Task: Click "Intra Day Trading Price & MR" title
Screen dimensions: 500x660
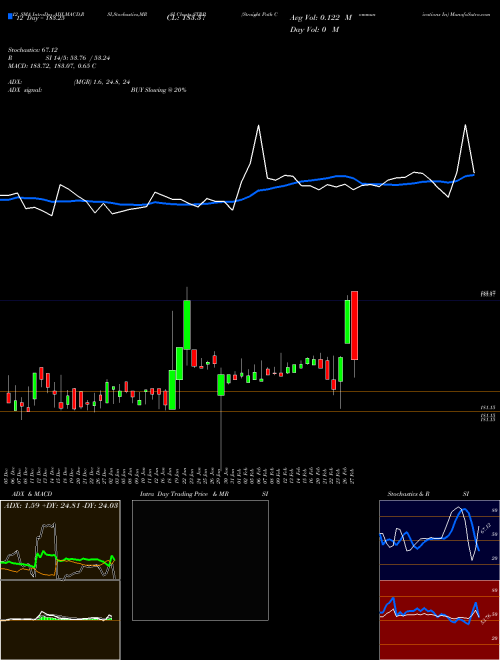Action: click(x=184, y=494)
